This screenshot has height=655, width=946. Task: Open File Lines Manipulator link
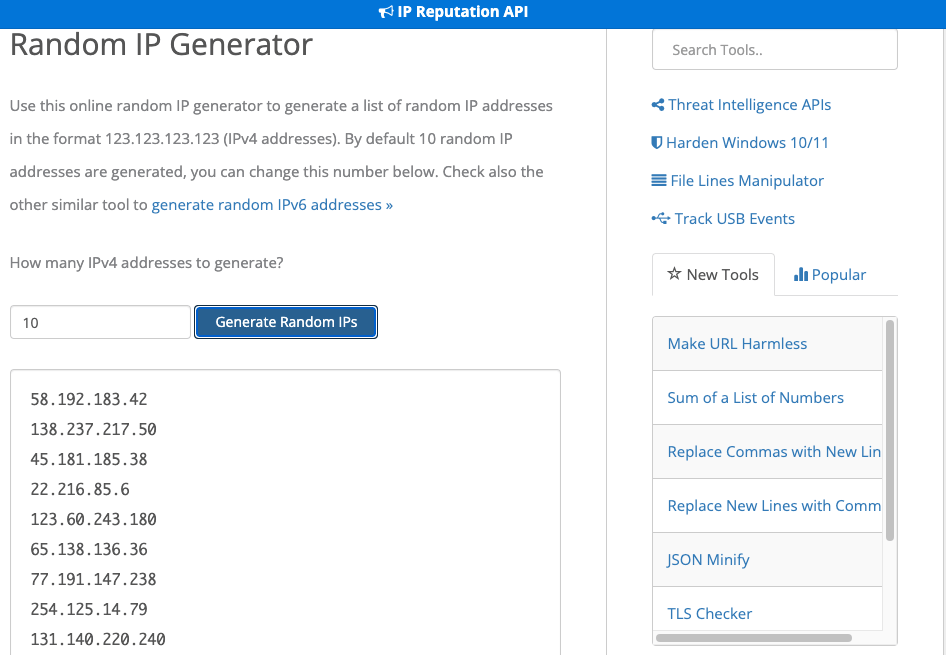click(747, 181)
